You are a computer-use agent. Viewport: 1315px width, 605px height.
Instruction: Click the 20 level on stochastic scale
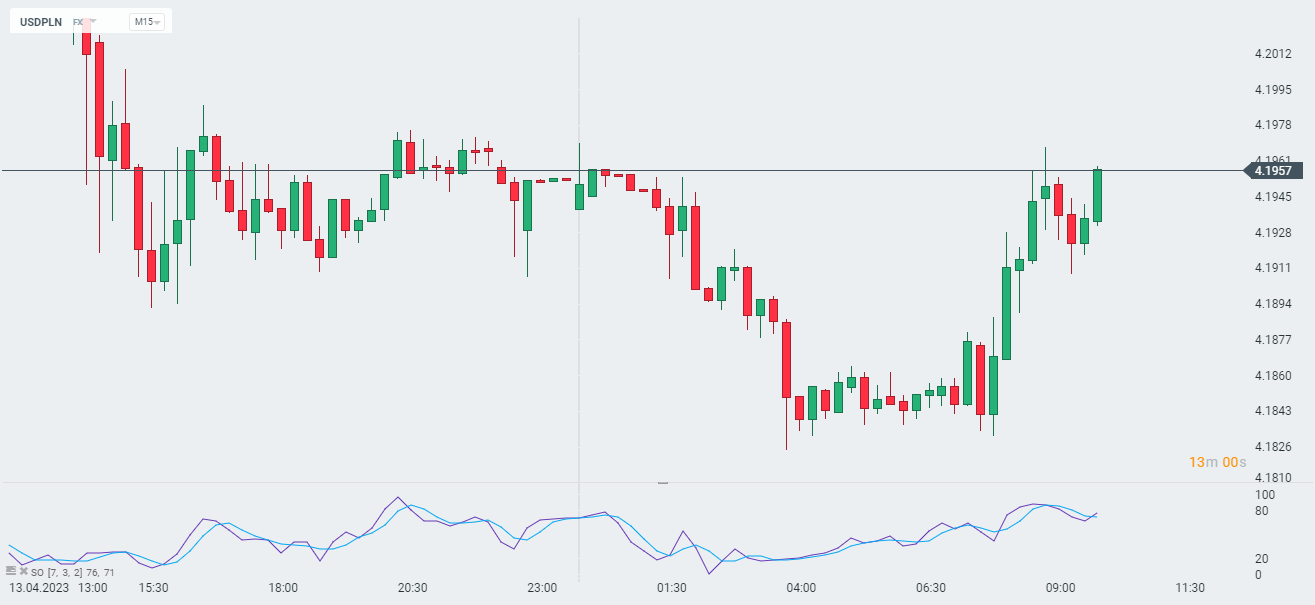[x=1262, y=559]
